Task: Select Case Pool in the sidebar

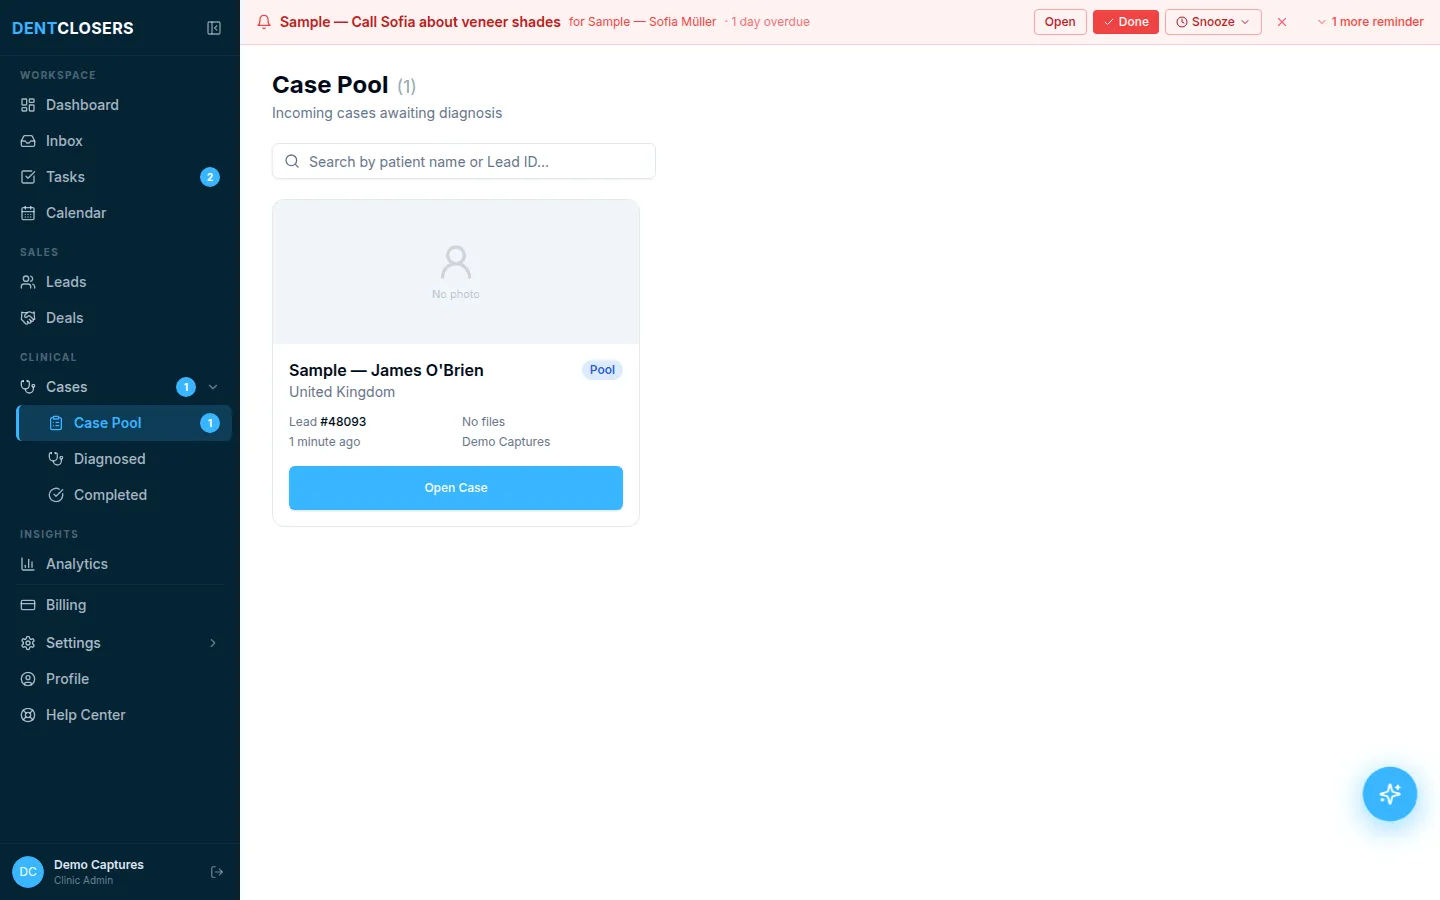Action: click(124, 423)
